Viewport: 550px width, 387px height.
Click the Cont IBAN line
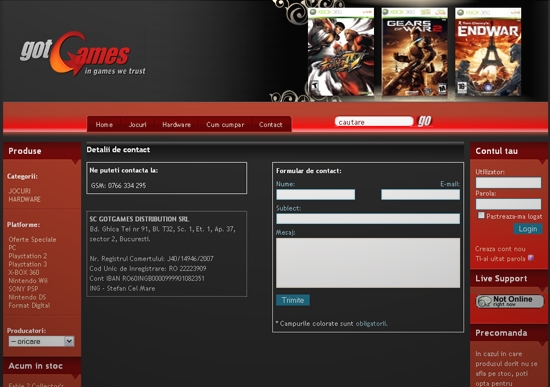(x=147, y=278)
